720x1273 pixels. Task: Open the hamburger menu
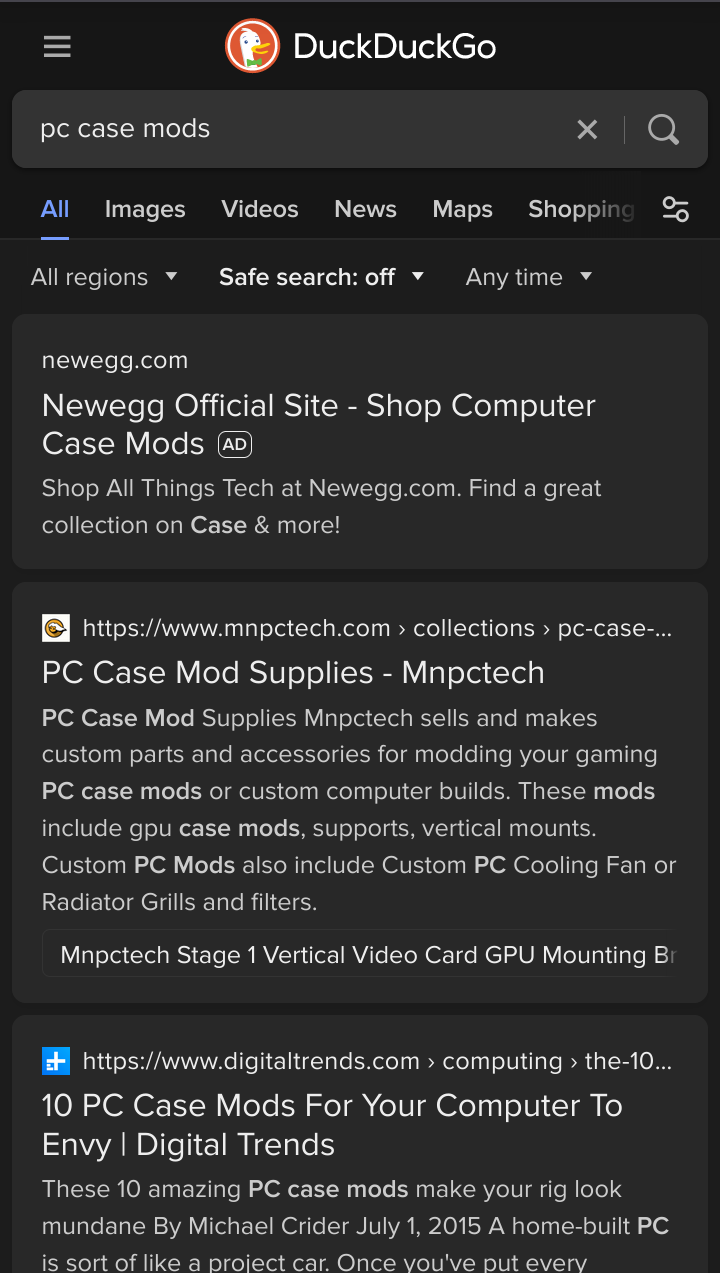pos(57,47)
